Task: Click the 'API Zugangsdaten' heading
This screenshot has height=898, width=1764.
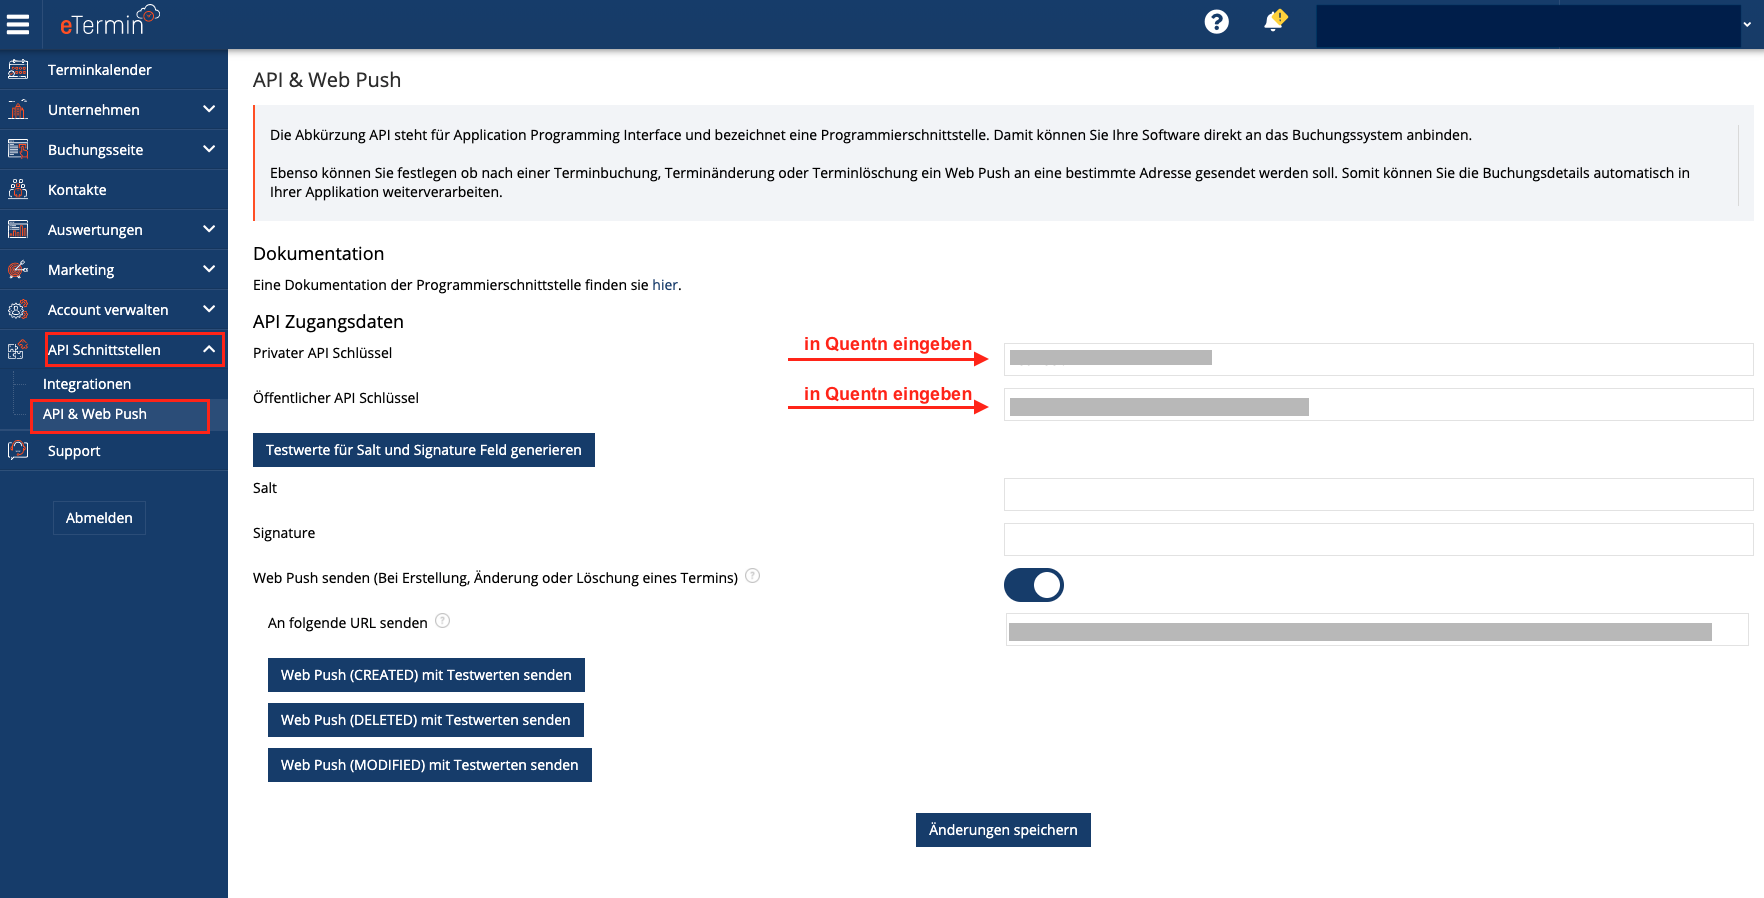Action: pyautogui.click(x=328, y=322)
